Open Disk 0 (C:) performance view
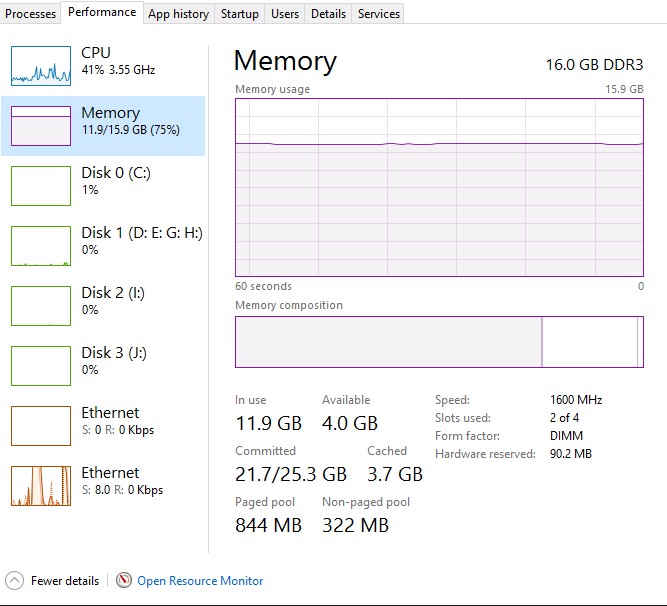Image resolution: width=667 pixels, height=606 pixels. click(x=41, y=185)
